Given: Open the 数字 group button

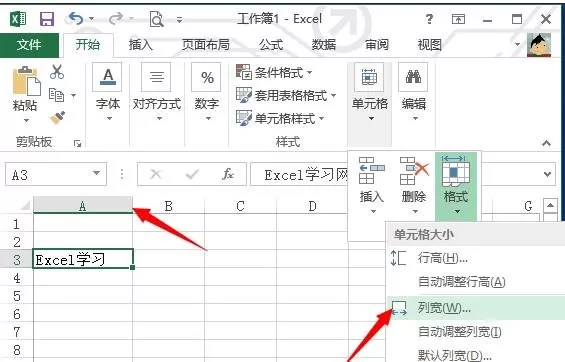Looking at the screenshot, I should click(207, 93).
